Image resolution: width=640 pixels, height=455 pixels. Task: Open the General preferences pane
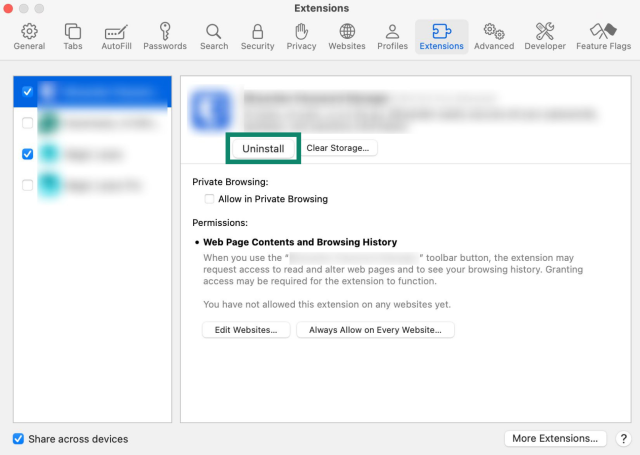pos(29,37)
